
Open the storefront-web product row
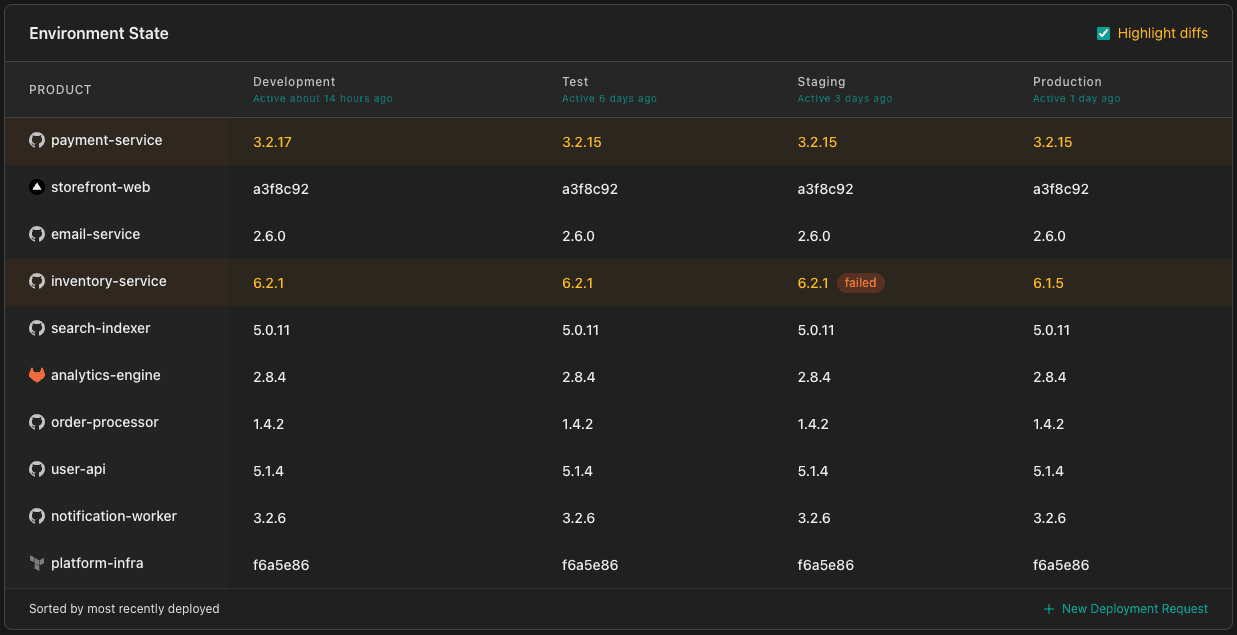618,188
